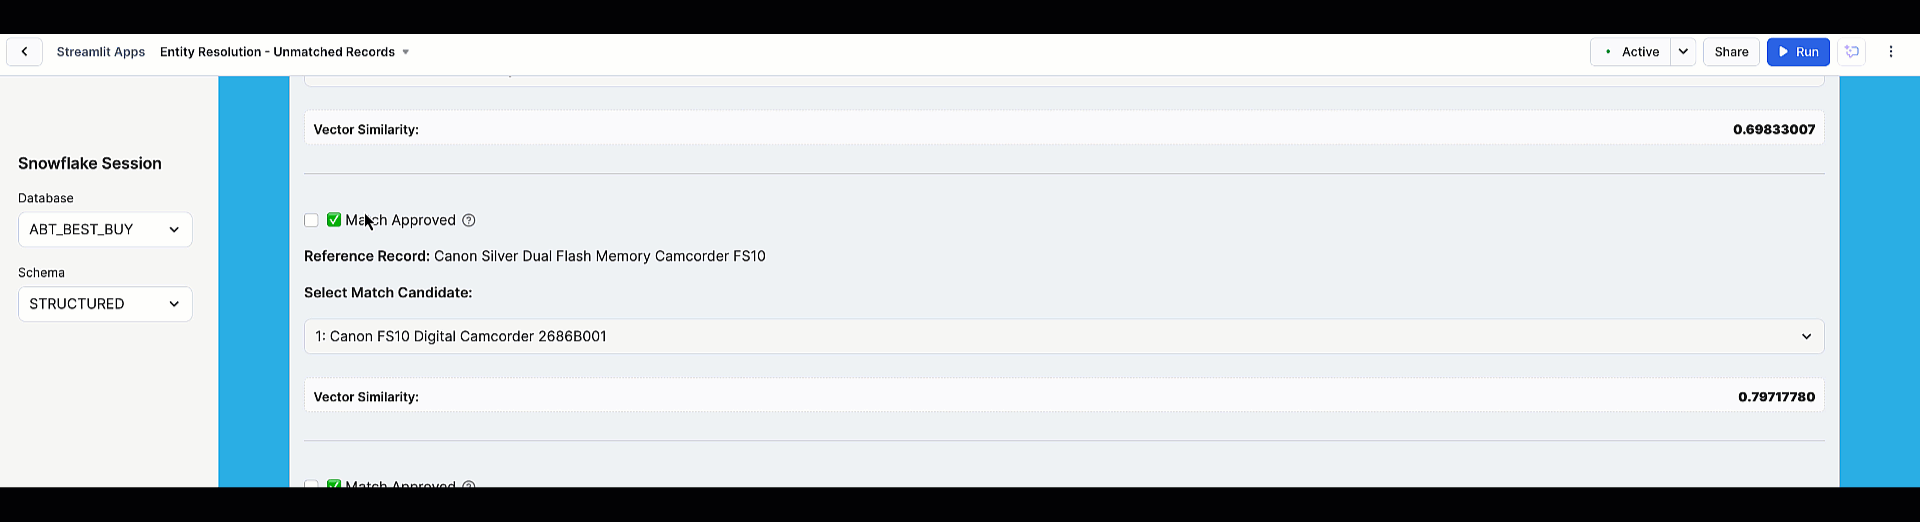Check the Match Approved checkbox for Canon FS10
Screen dimensions: 1920x522
311,220
